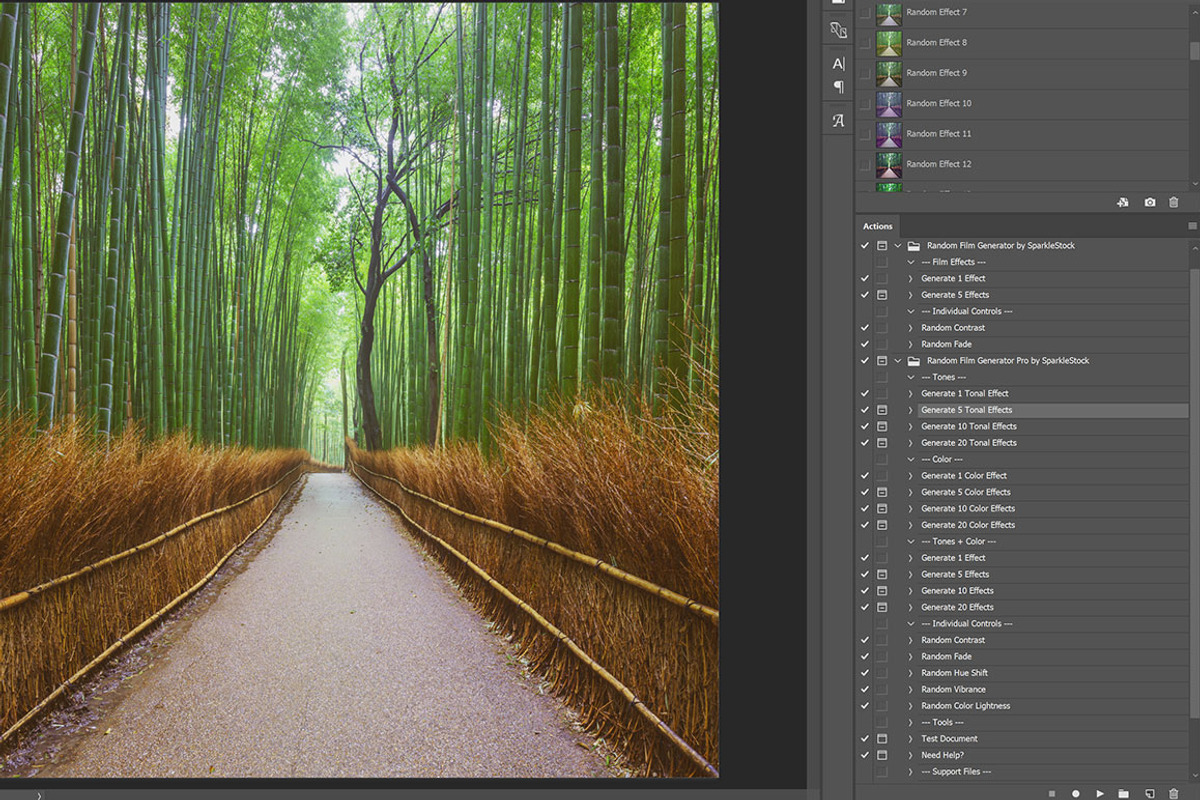Collapse the --- Film Effects --- action
Image resolution: width=1200 pixels, height=800 pixels.
pyautogui.click(x=911, y=262)
